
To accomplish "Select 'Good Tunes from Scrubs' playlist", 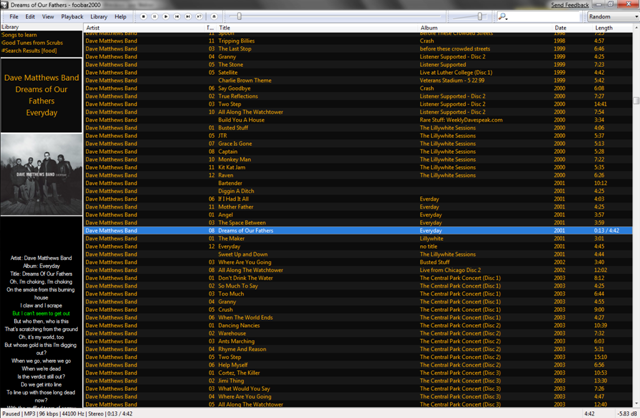I will pyautogui.click(x=32, y=43).
